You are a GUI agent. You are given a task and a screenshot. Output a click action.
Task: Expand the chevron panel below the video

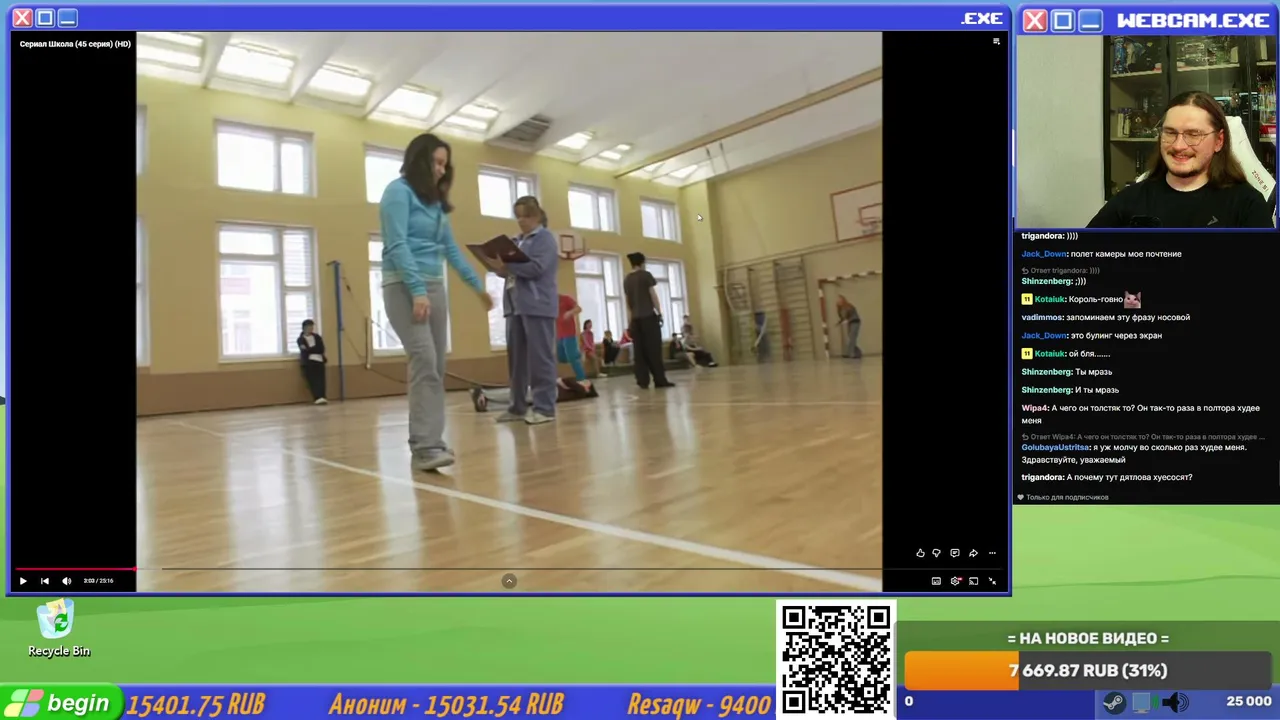click(x=509, y=581)
